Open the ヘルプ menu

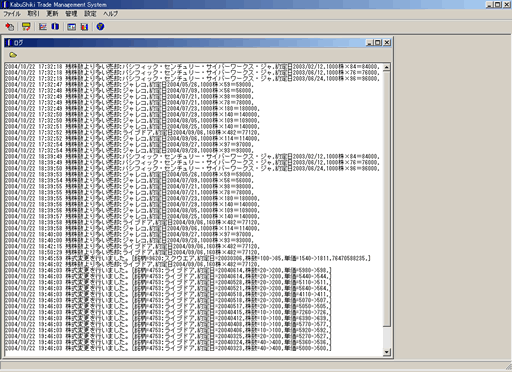(x=110, y=14)
